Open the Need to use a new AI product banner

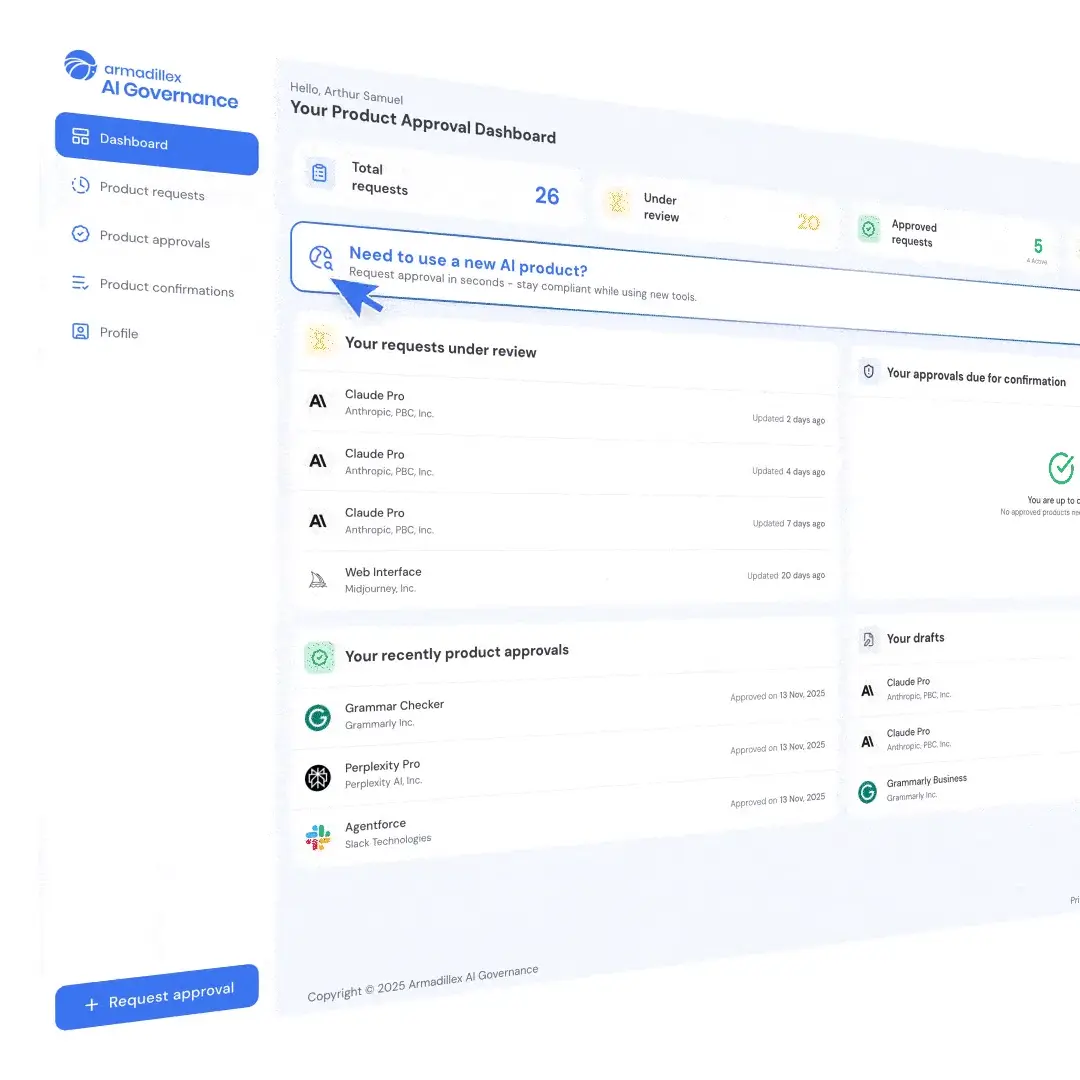pyautogui.click(x=685, y=282)
